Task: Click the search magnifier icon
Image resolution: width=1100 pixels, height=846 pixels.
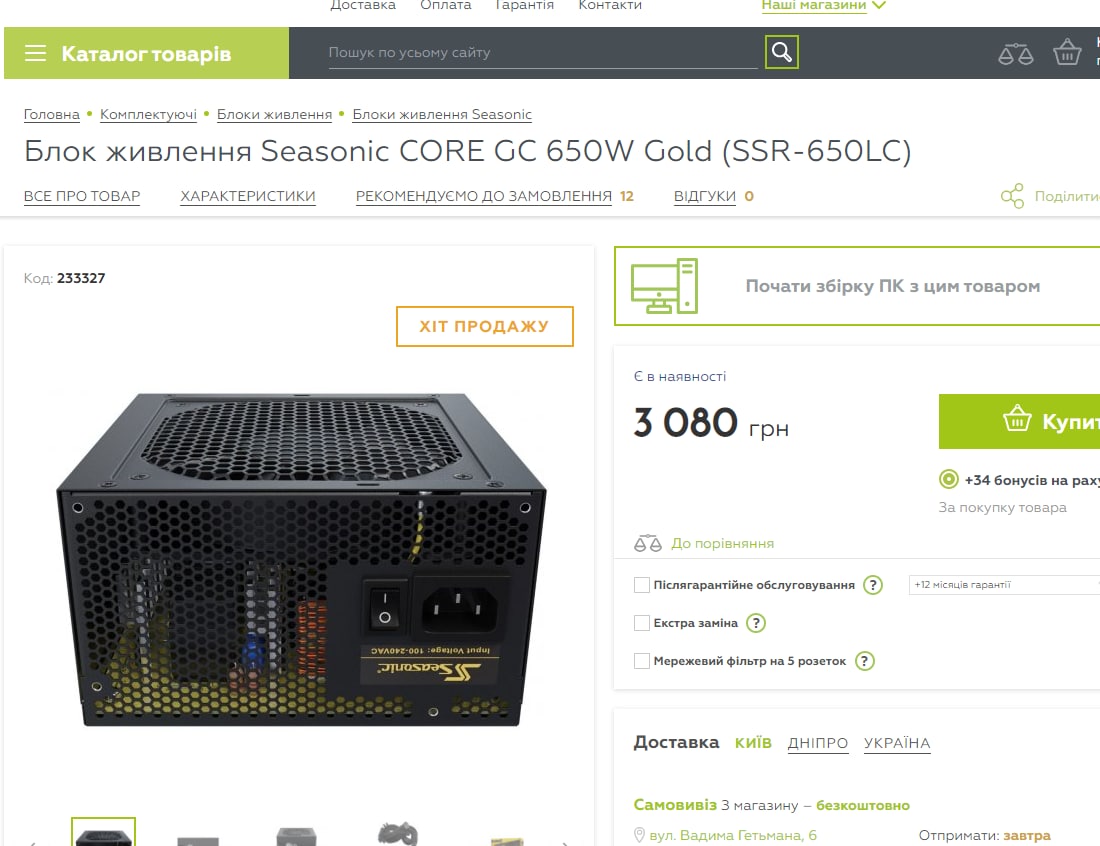Action: click(782, 52)
